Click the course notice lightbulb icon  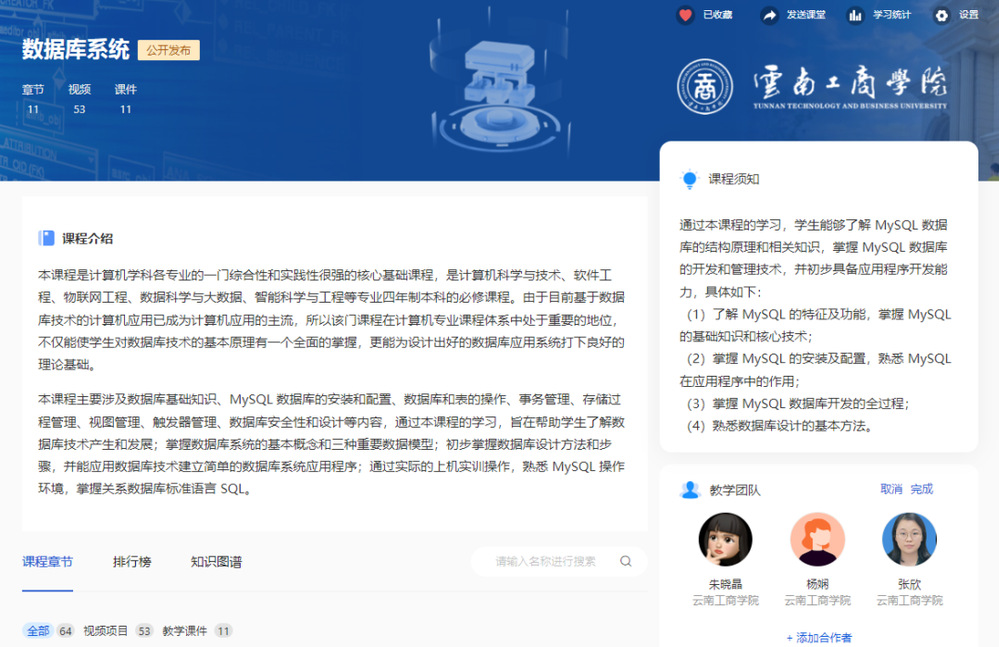pyautogui.click(x=689, y=179)
